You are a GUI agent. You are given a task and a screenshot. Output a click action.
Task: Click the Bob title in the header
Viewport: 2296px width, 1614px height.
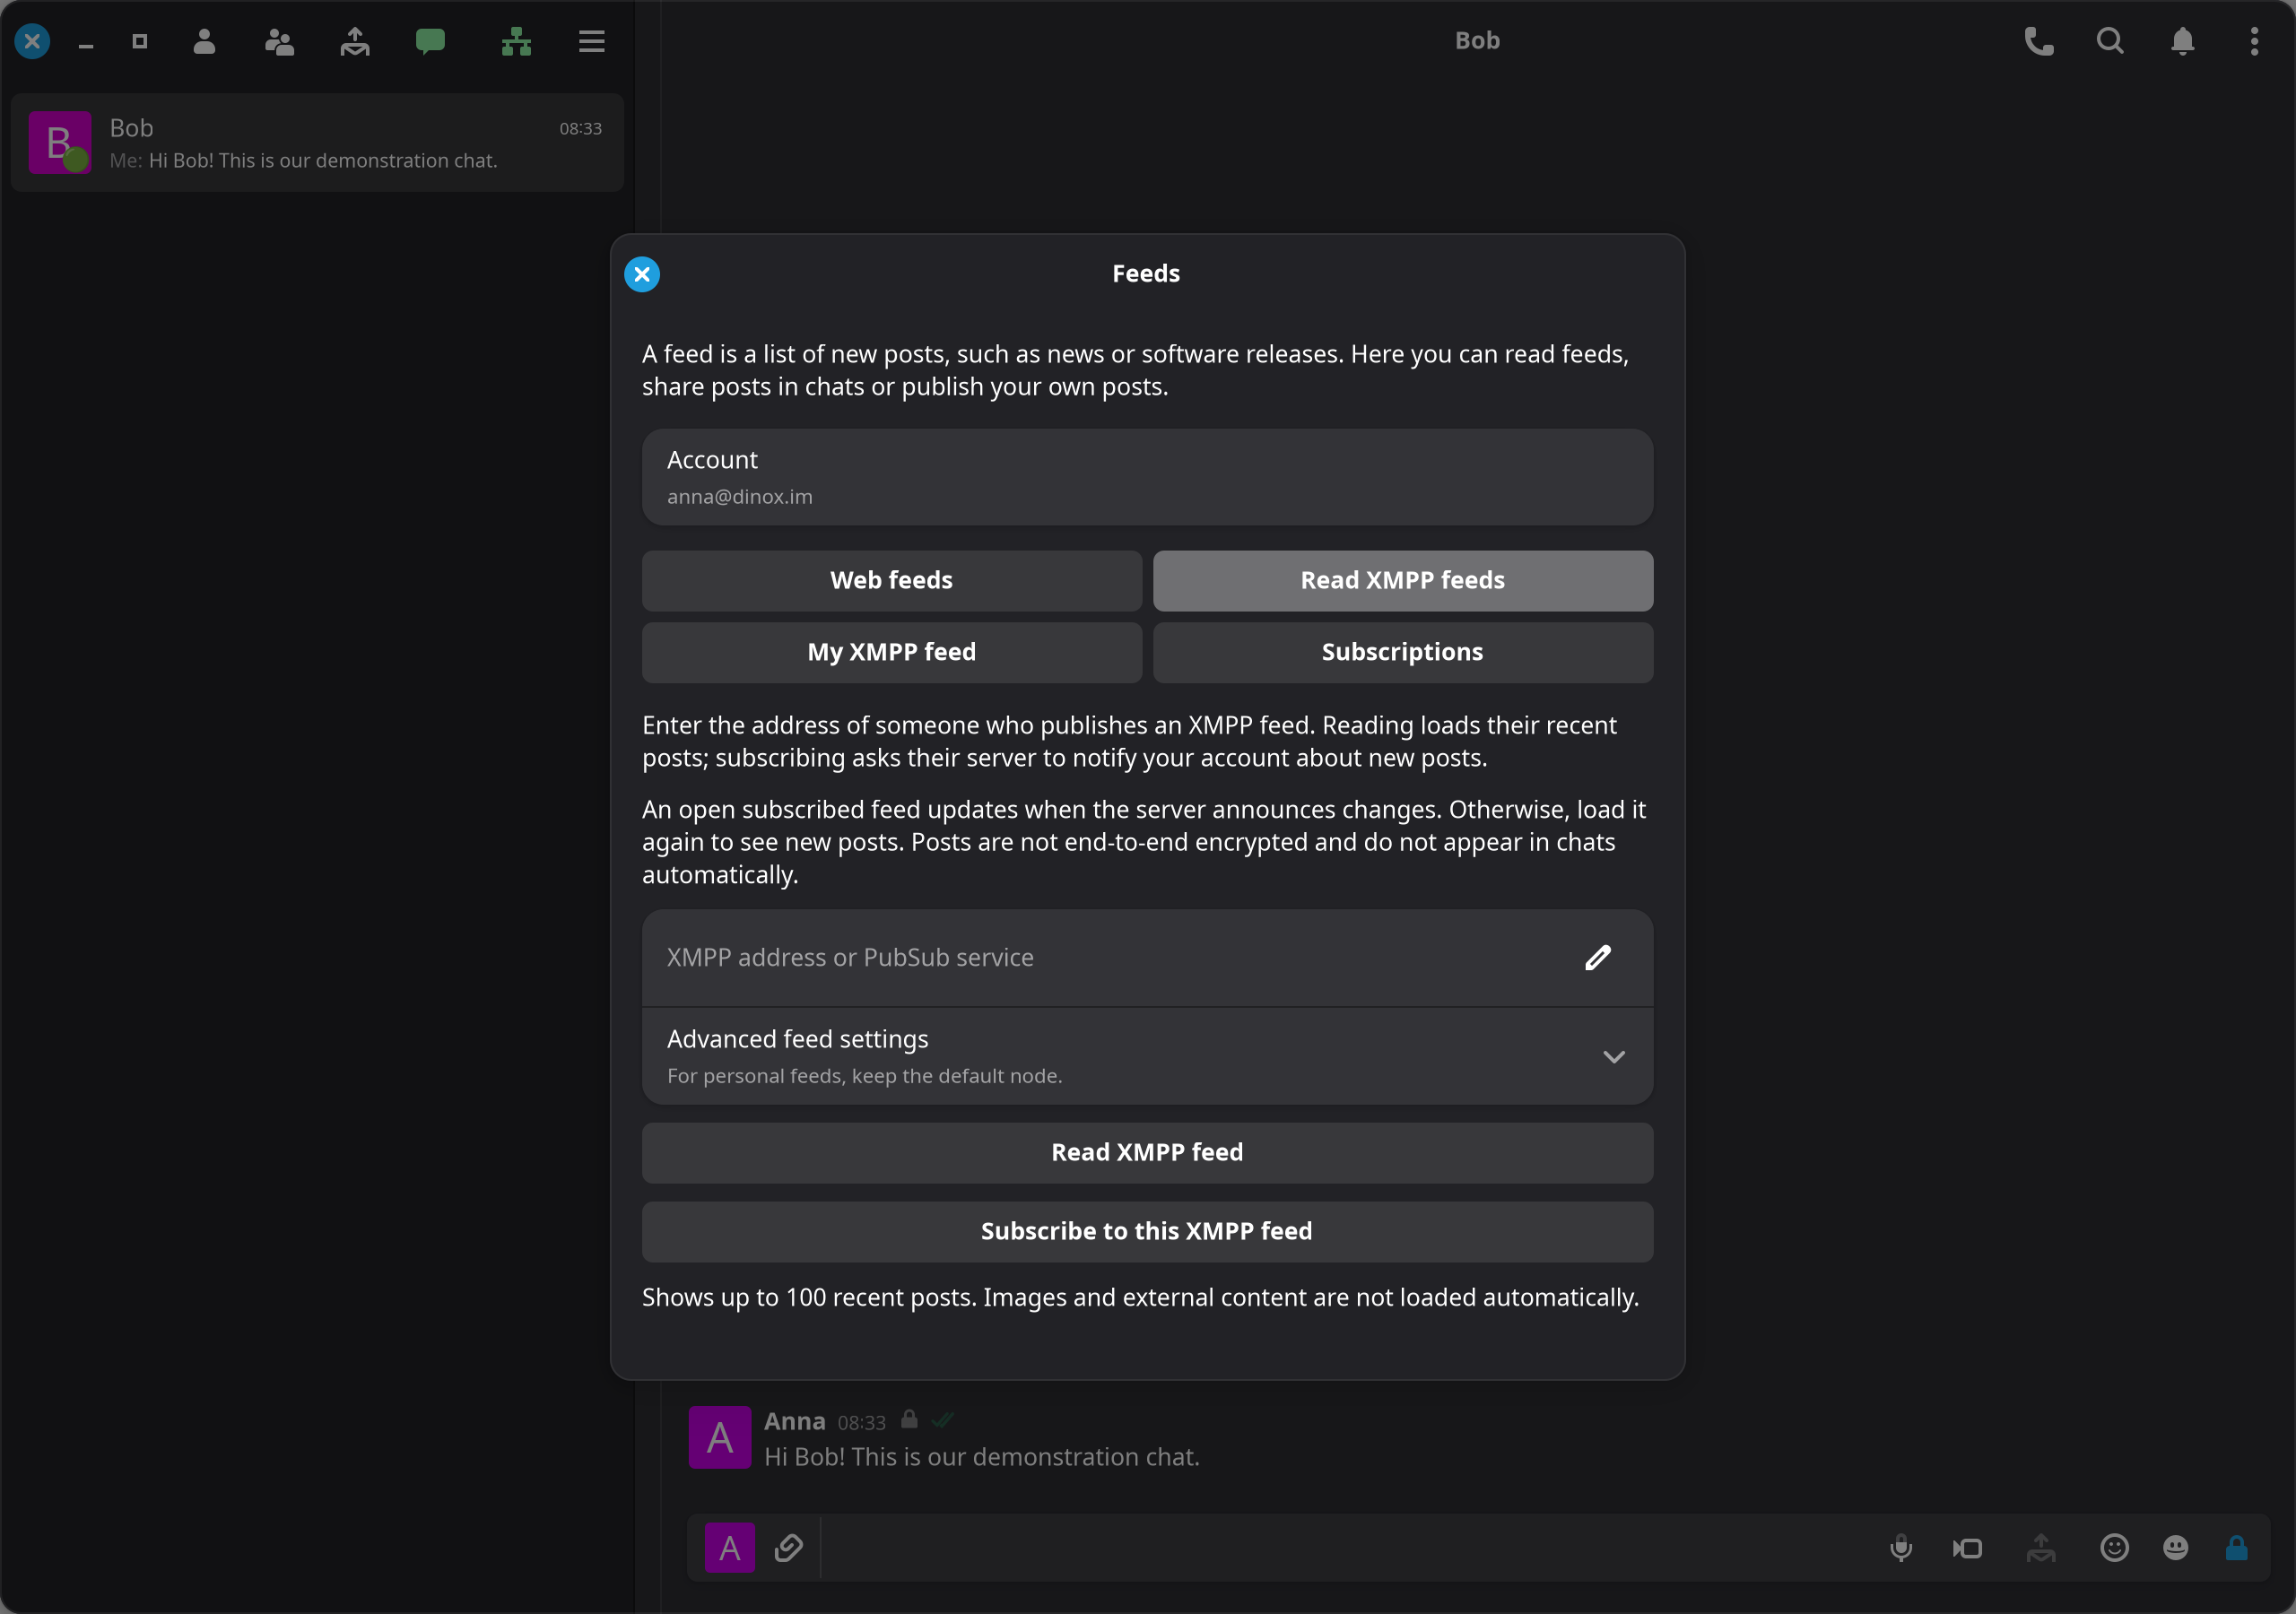point(1477,41)
